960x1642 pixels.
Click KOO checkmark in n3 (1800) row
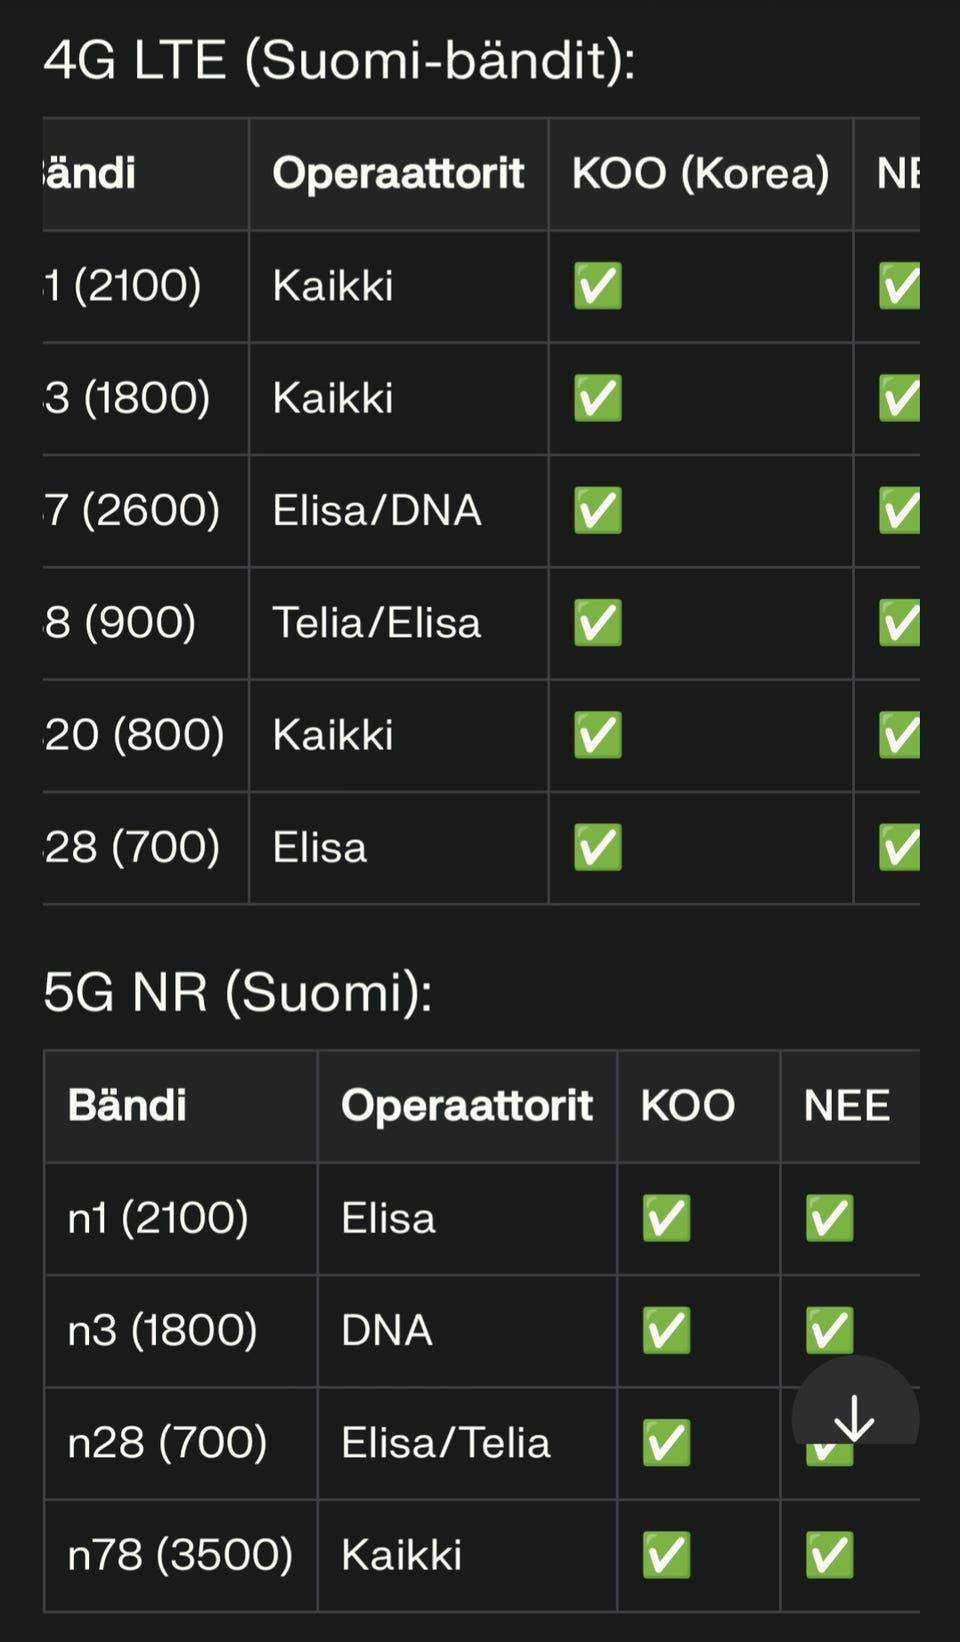tap(666, 1330)
